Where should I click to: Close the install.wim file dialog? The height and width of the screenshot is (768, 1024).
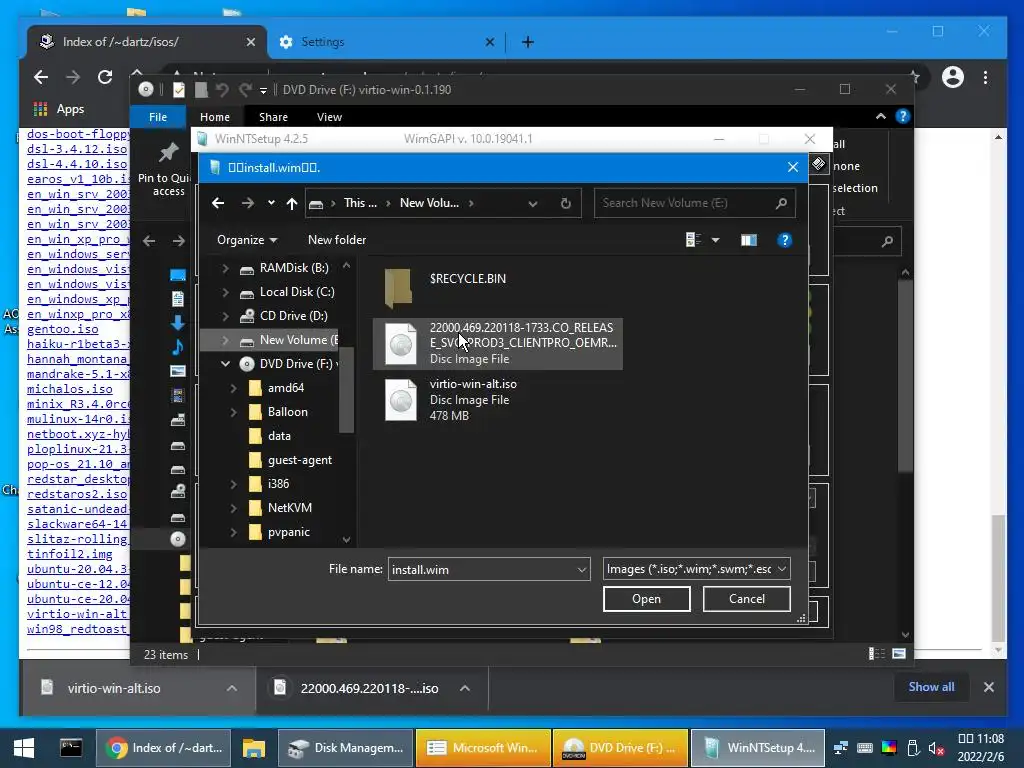793,168
